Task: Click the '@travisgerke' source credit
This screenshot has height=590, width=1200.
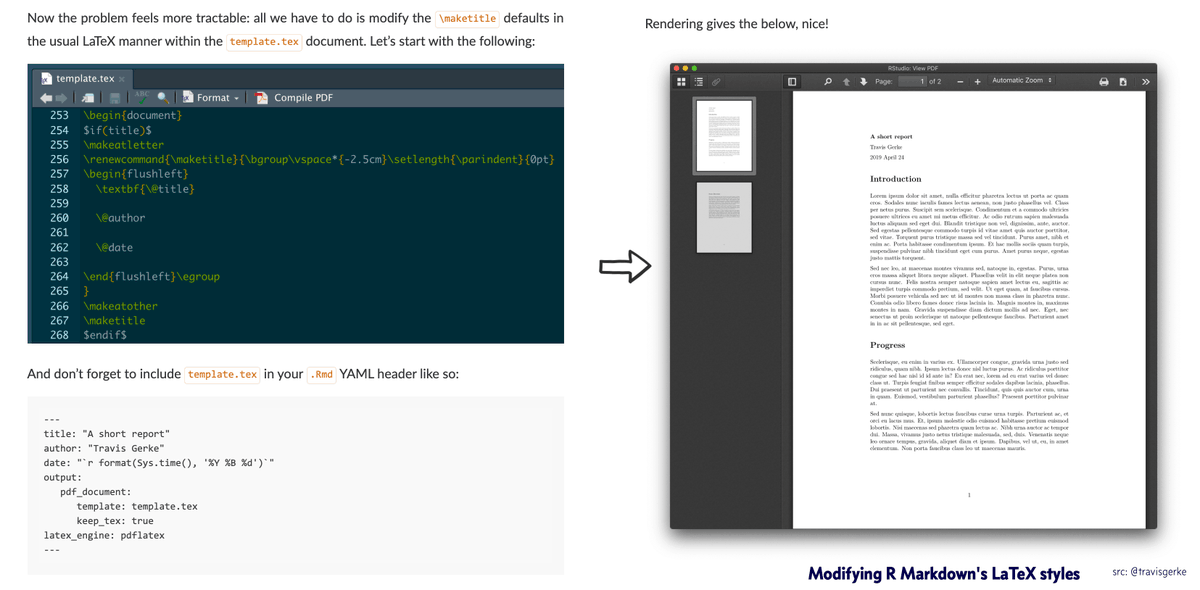Action: 1158,572
